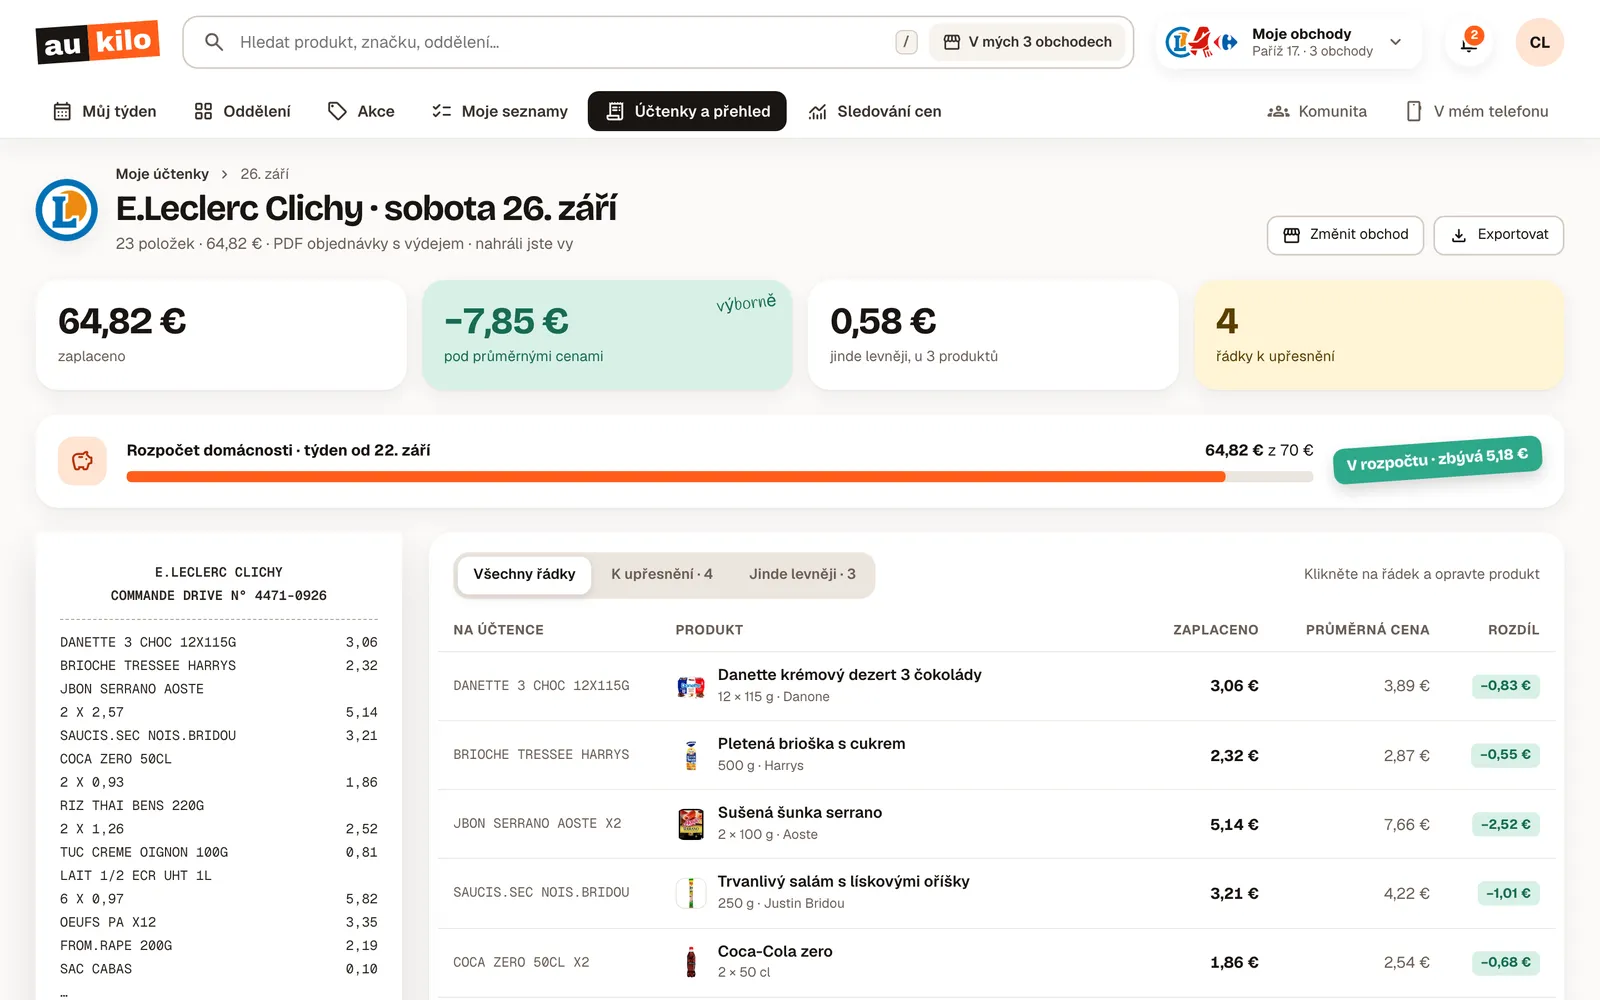
Task: Click the '64,82 € zaplaceno' card
Action: 221,335
